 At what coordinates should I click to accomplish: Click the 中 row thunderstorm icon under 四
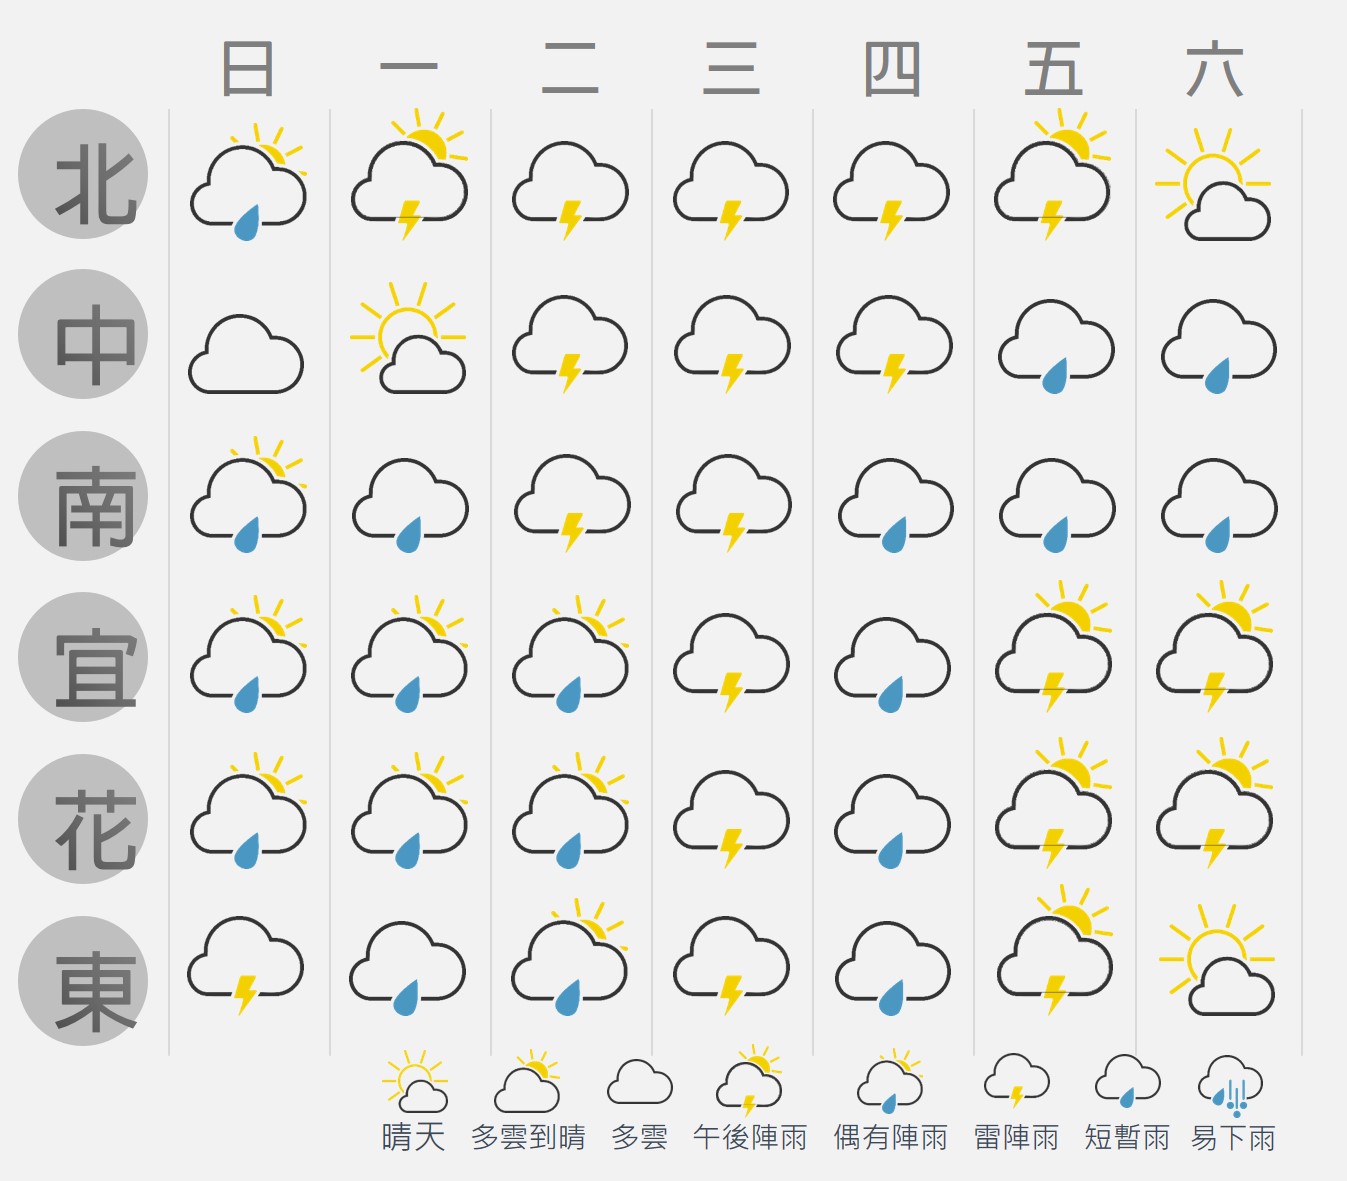(x=894, y=344)
